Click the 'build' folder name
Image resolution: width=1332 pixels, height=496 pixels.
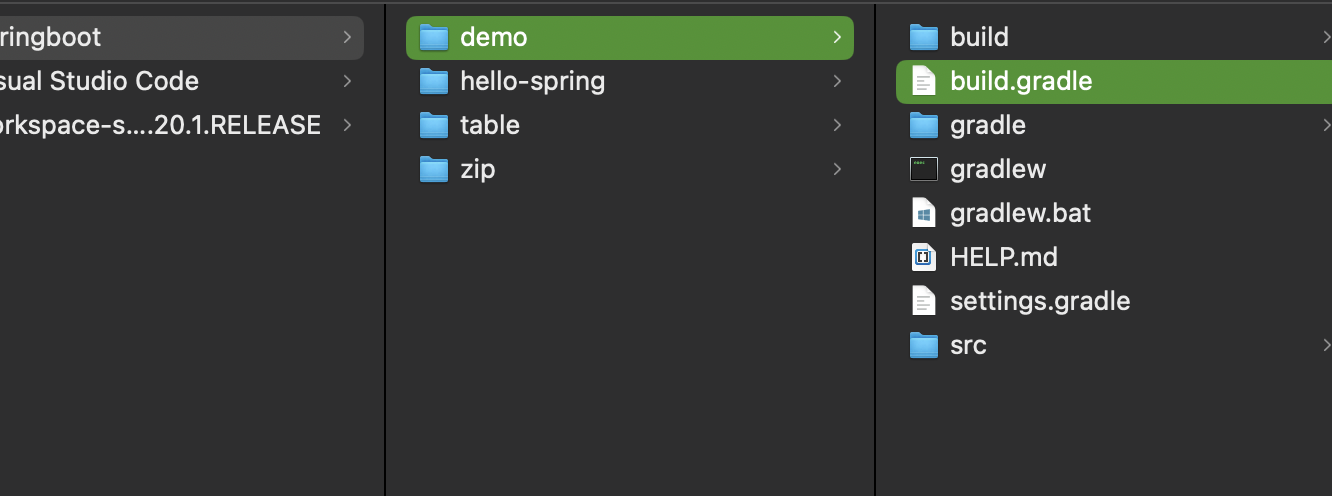click(979, 37)
